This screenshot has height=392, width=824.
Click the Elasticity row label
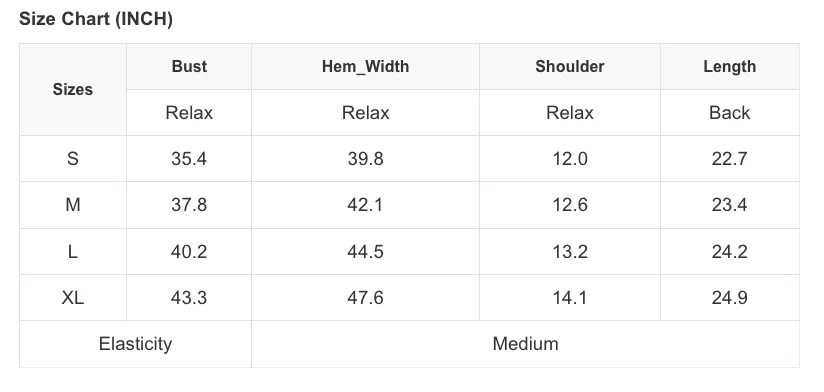136,344
